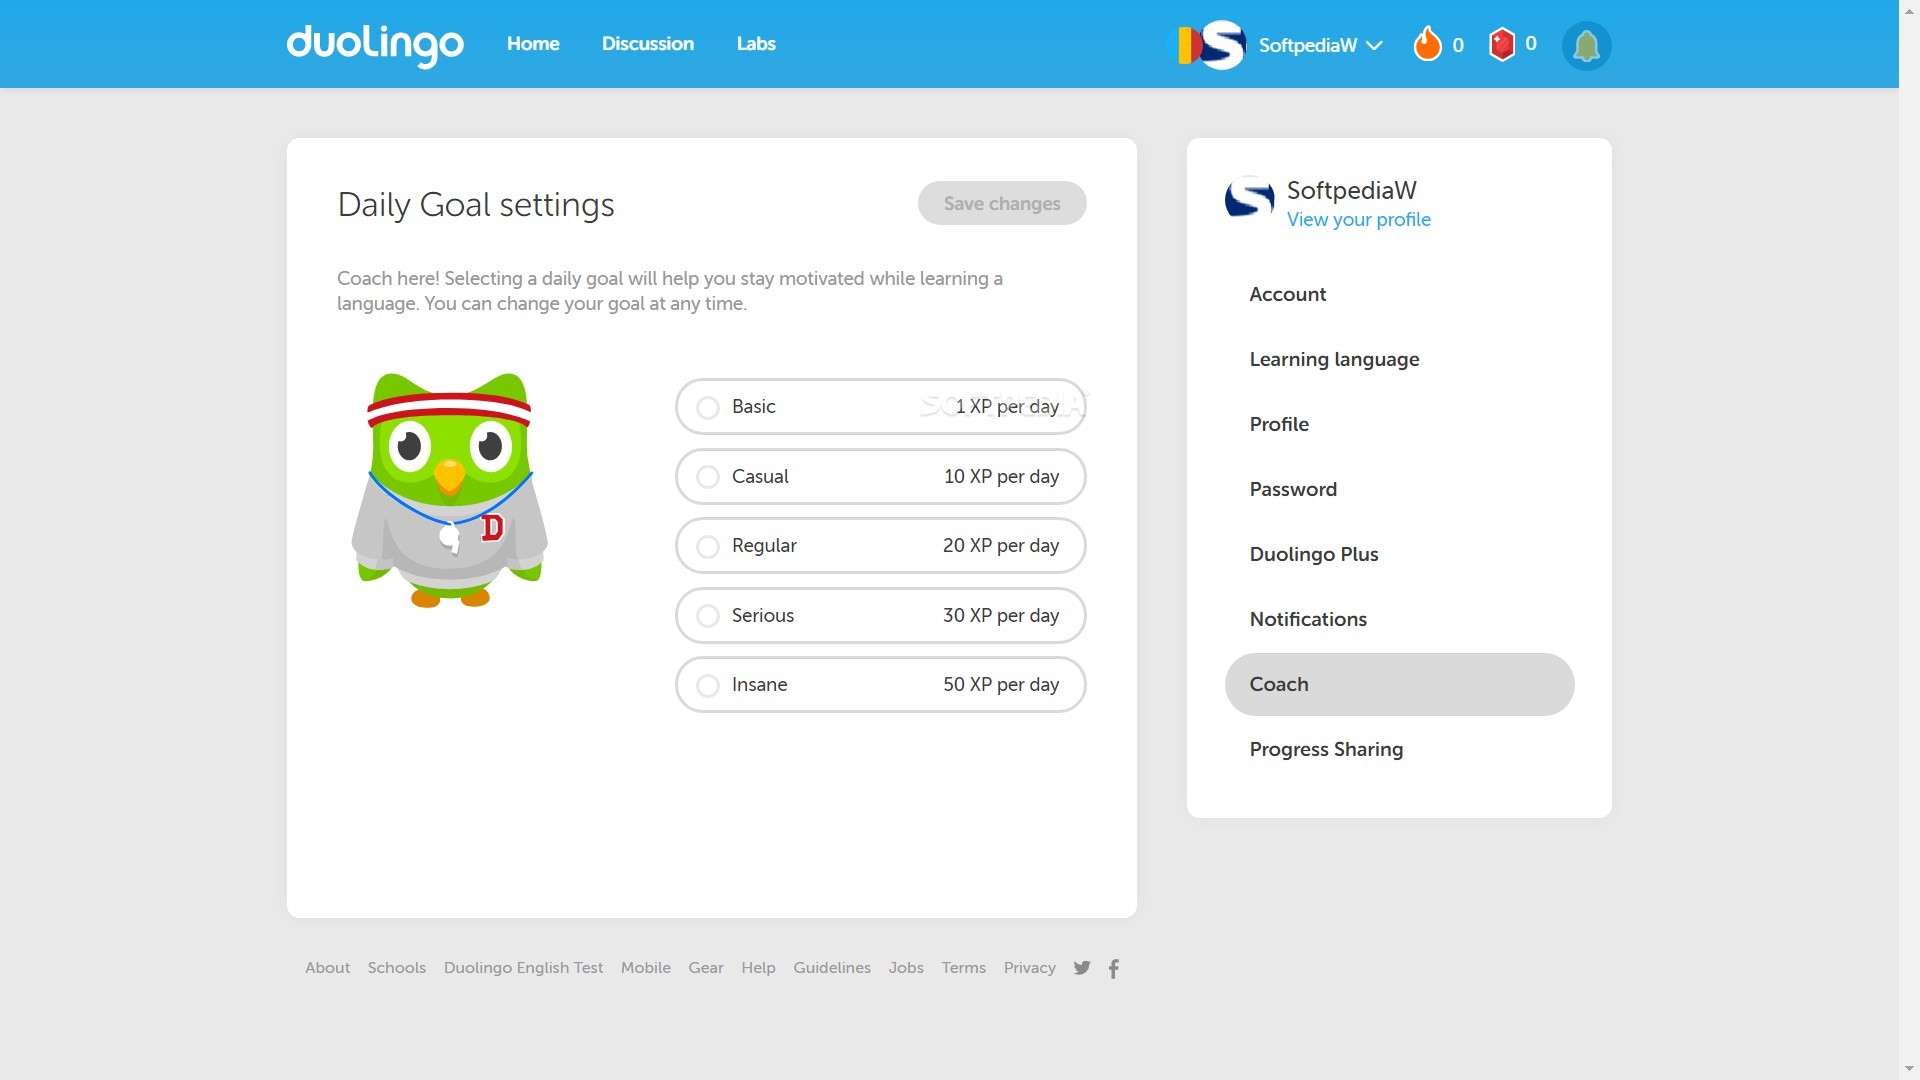
Task: Expand the SoftpediaW account dropdown
Action: click(x=1375, y=44)
